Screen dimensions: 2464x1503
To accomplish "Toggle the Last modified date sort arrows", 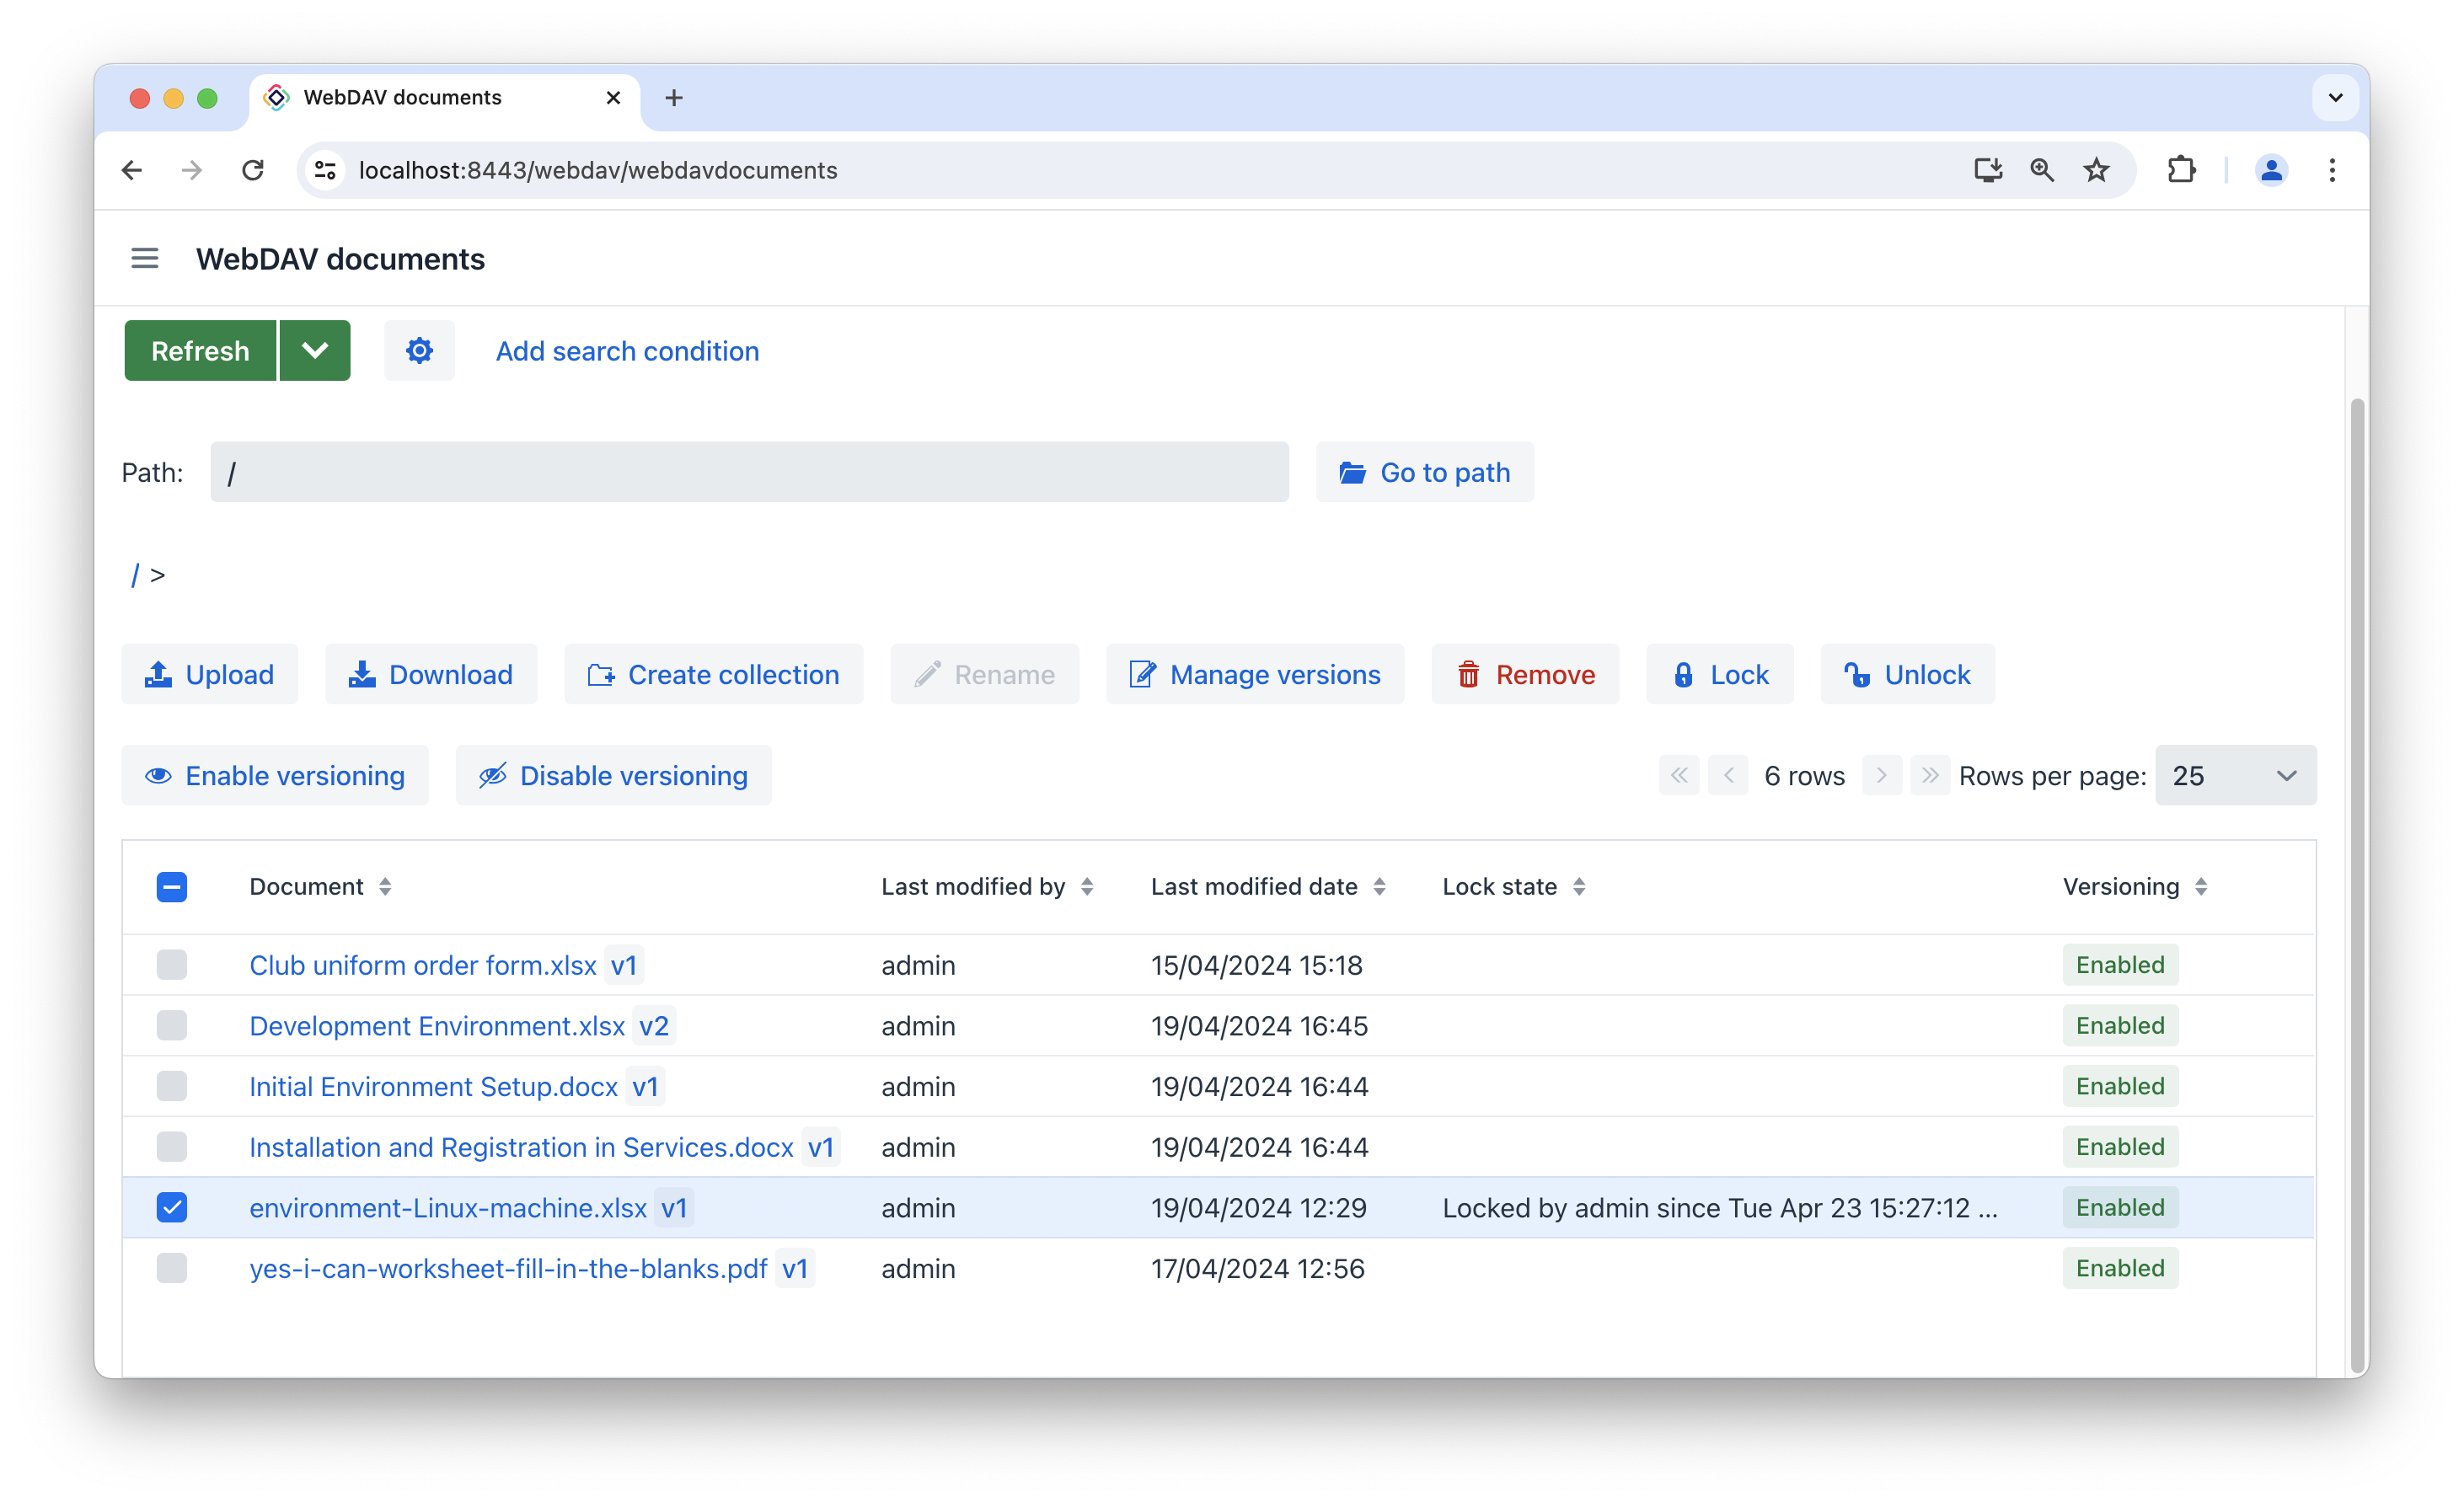I will [1381, 886].
